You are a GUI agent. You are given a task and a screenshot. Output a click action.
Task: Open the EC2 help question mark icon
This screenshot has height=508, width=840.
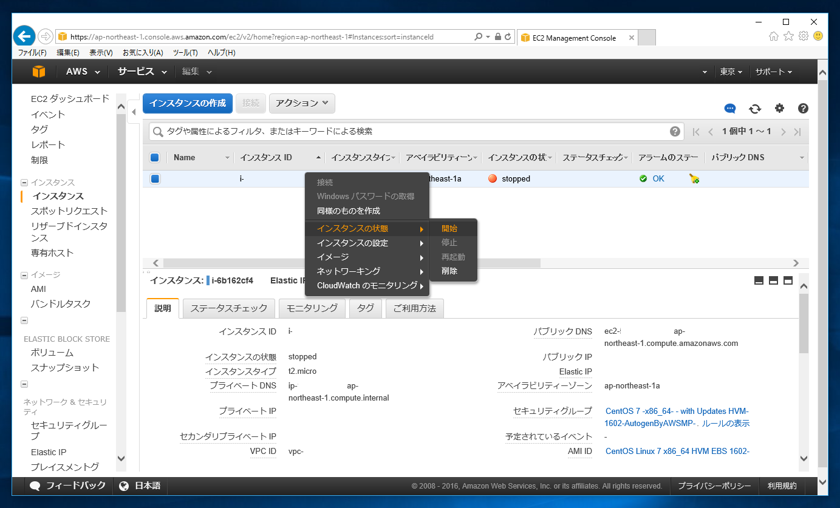802,108
